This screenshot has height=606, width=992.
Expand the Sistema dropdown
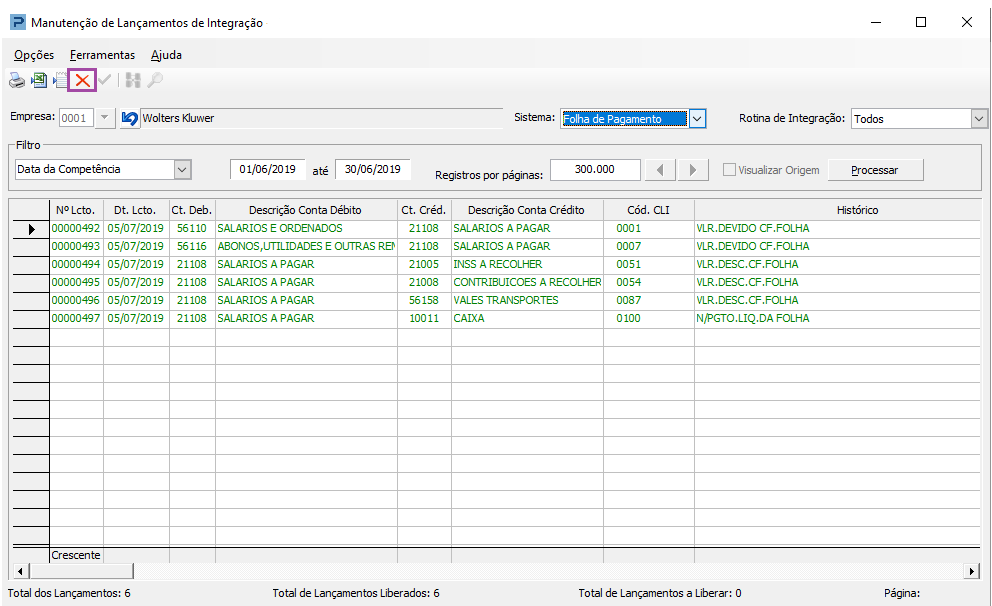[x=698, y=118]
